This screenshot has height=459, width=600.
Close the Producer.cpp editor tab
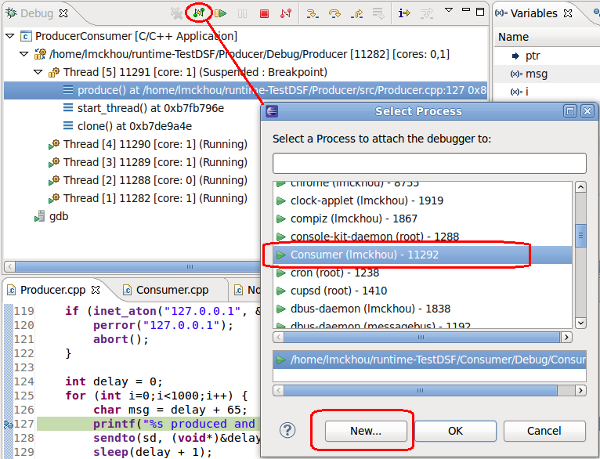pyautogui.click(x=95, y=290)
